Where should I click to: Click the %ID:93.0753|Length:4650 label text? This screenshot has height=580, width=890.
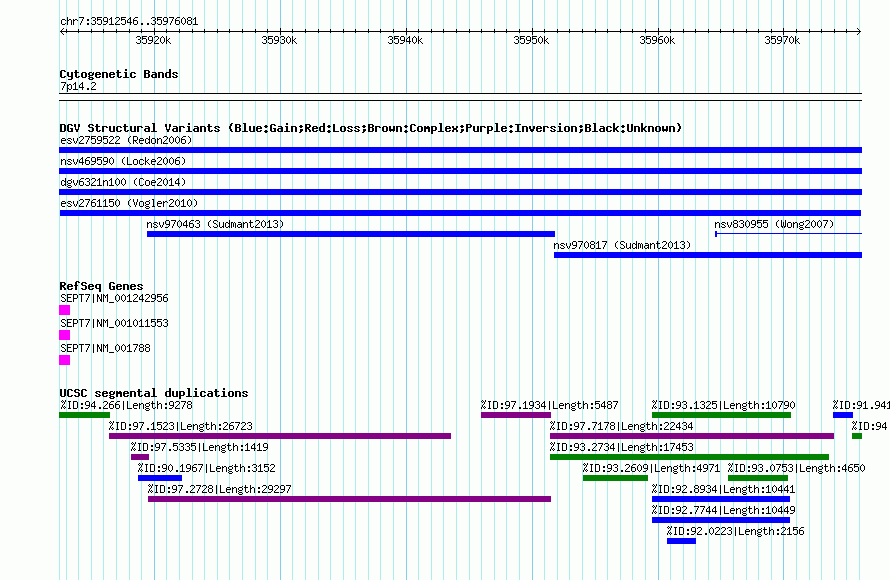(797, 468)
